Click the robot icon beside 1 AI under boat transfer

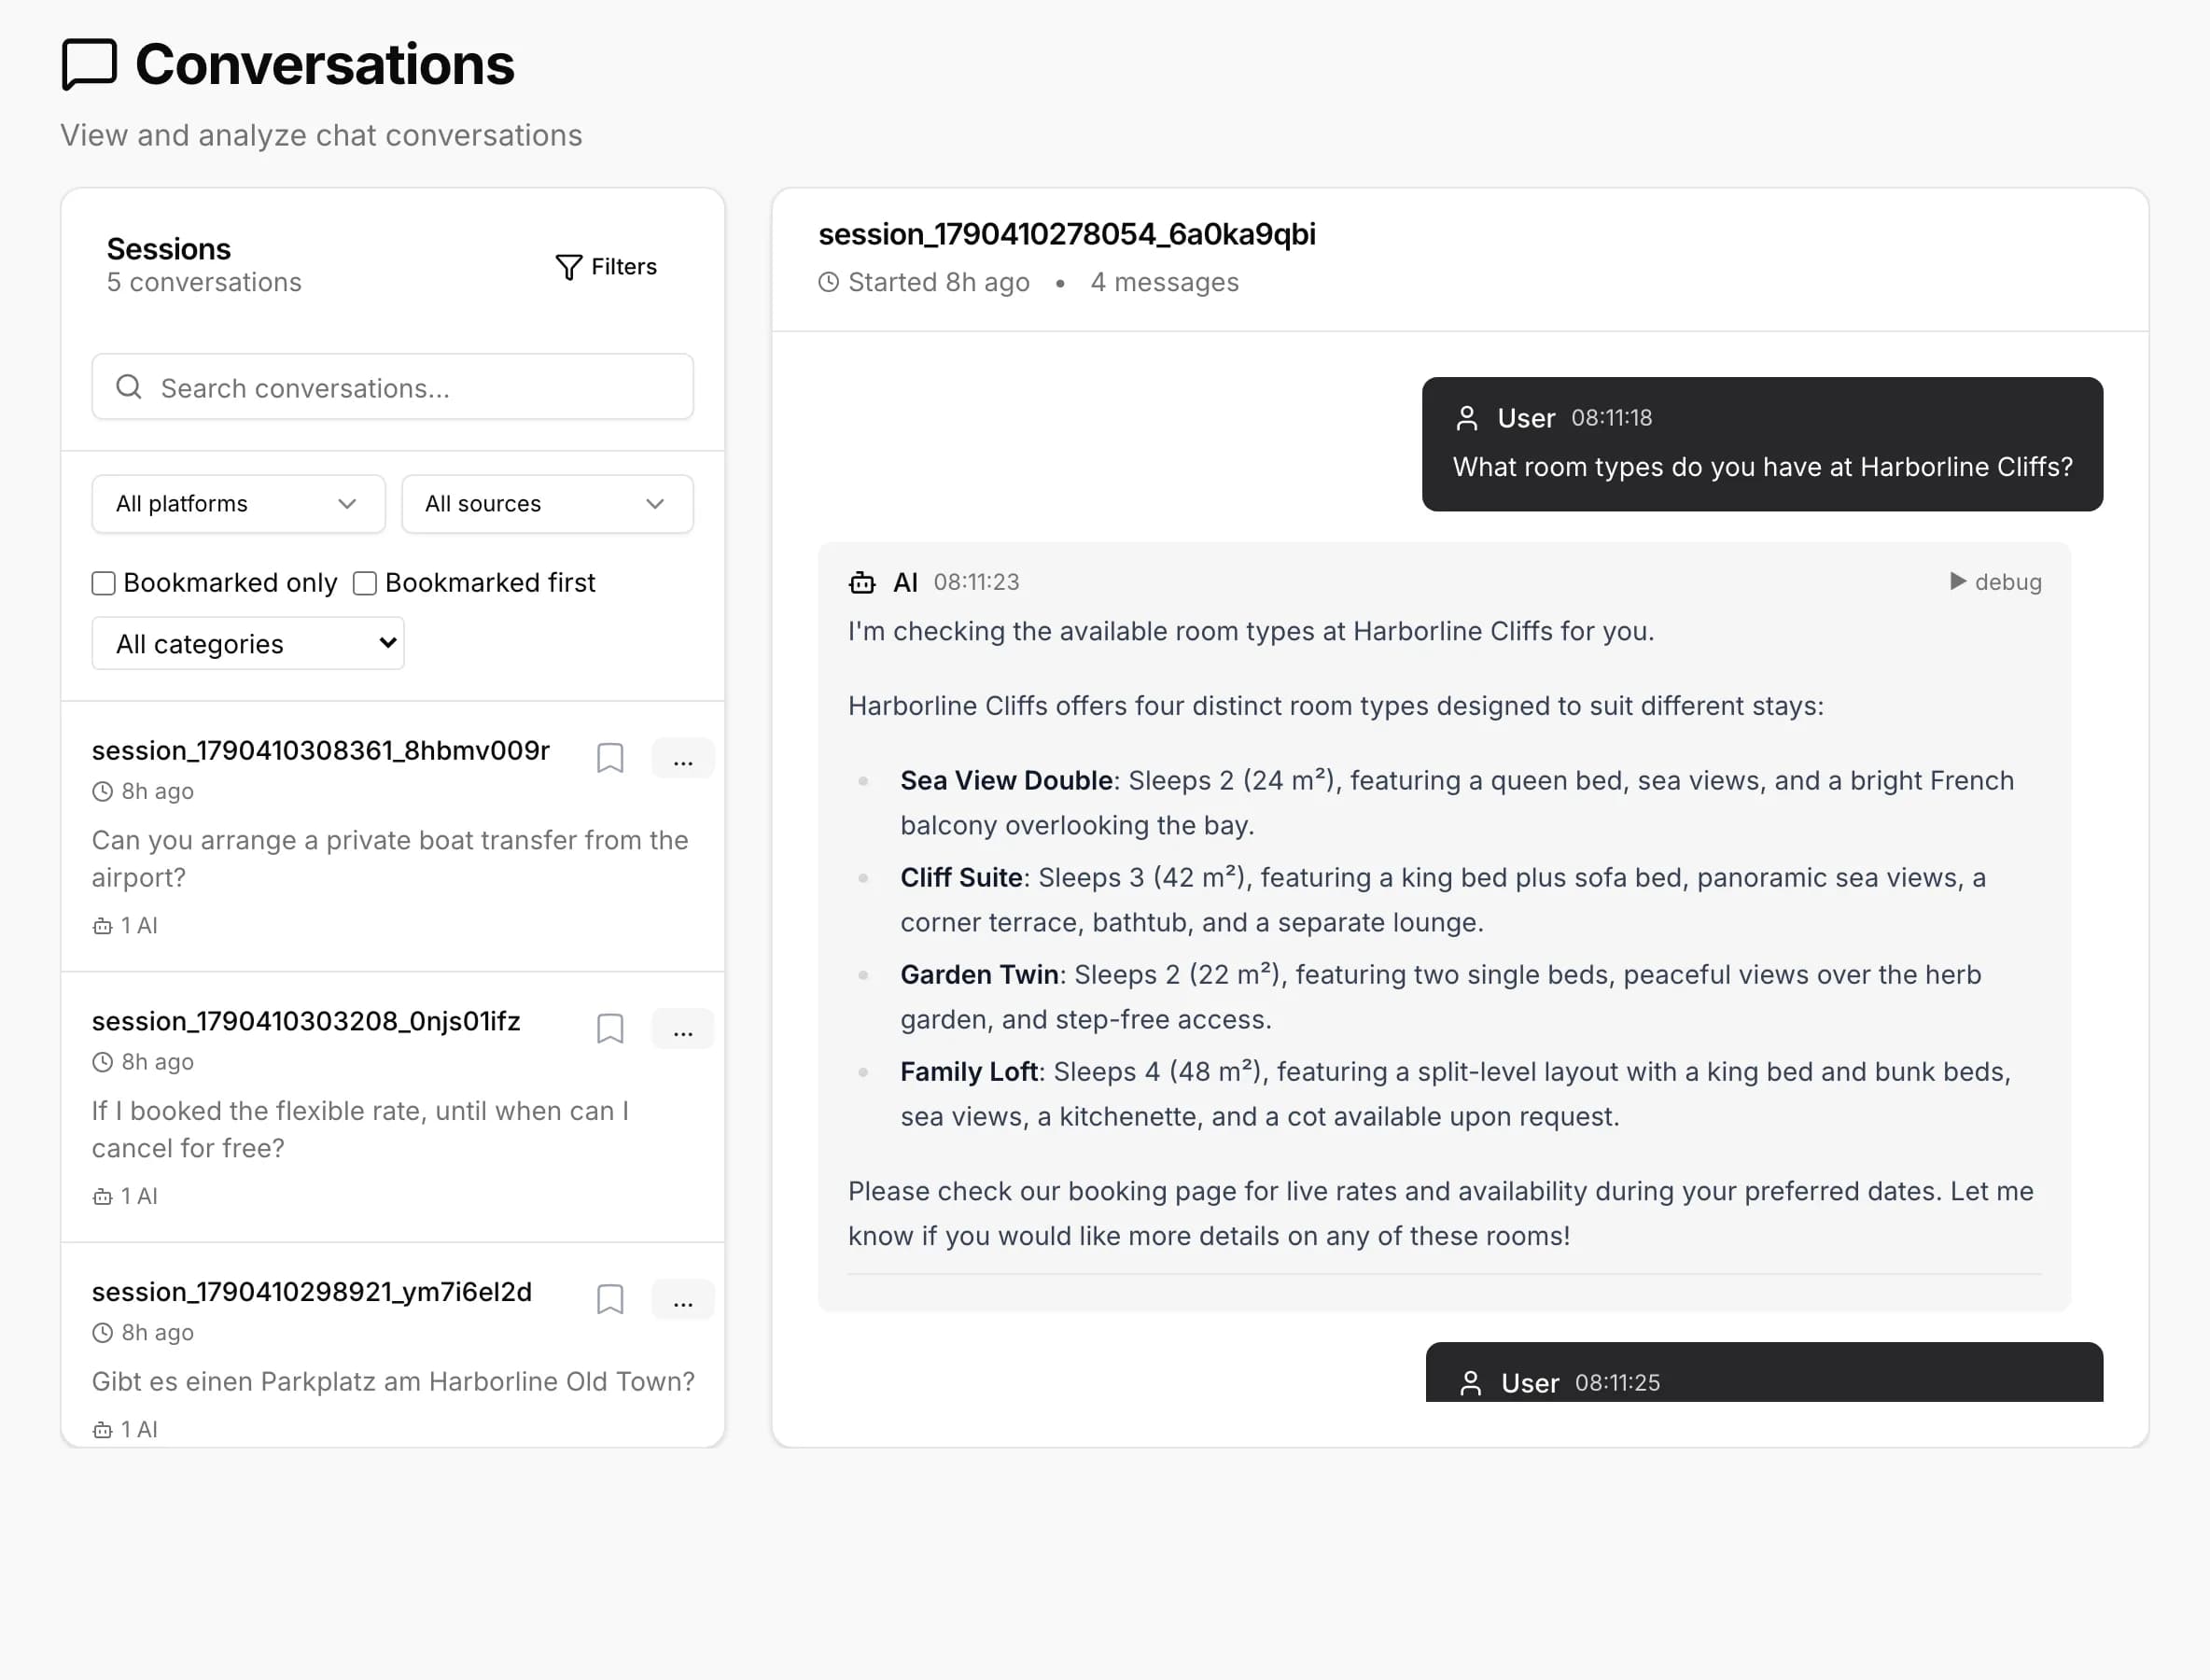[x=102, y=926]
